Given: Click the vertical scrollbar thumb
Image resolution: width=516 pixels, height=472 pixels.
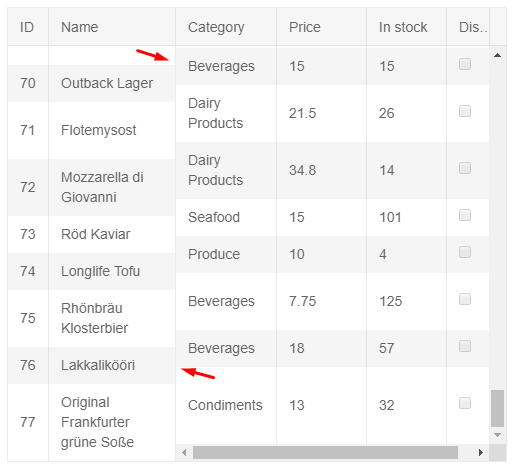Looking at the screenshot, I should point(497,408).
